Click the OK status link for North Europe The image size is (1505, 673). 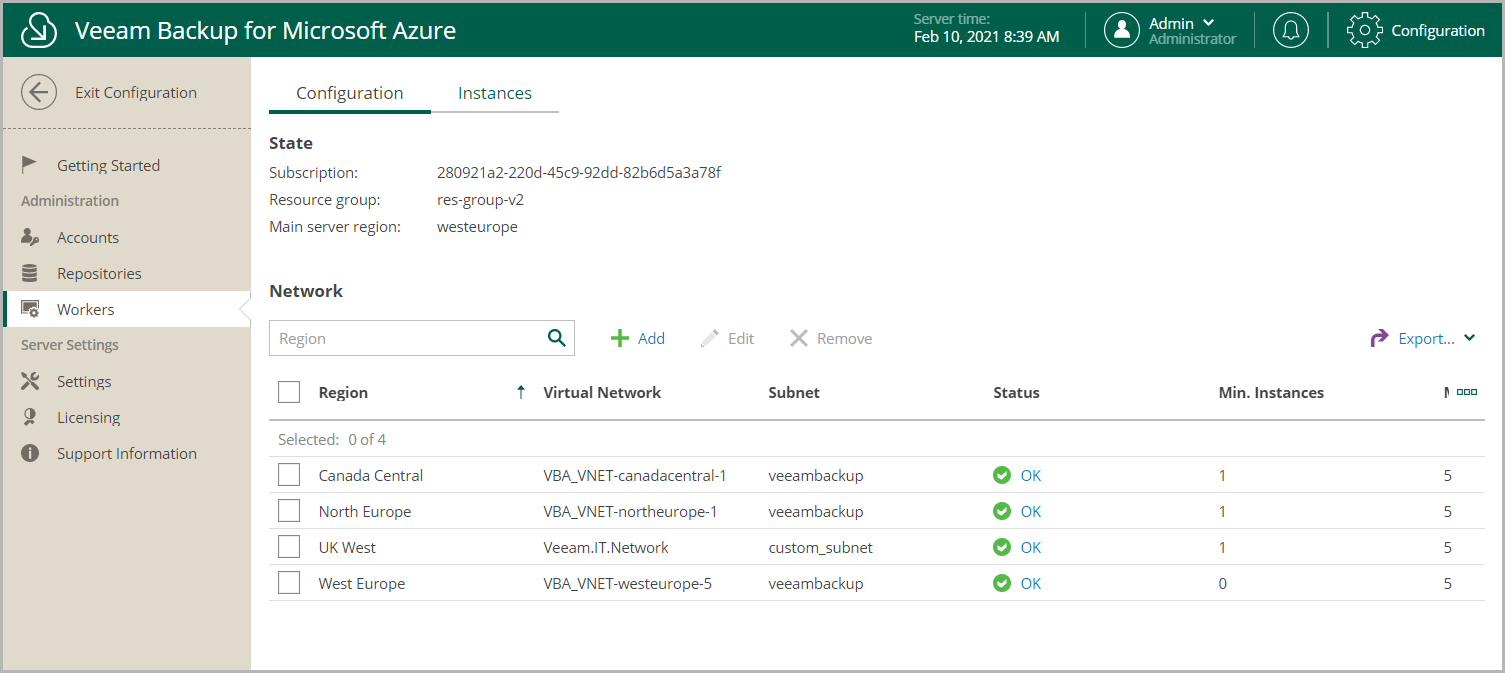(x=1031, y=511)
